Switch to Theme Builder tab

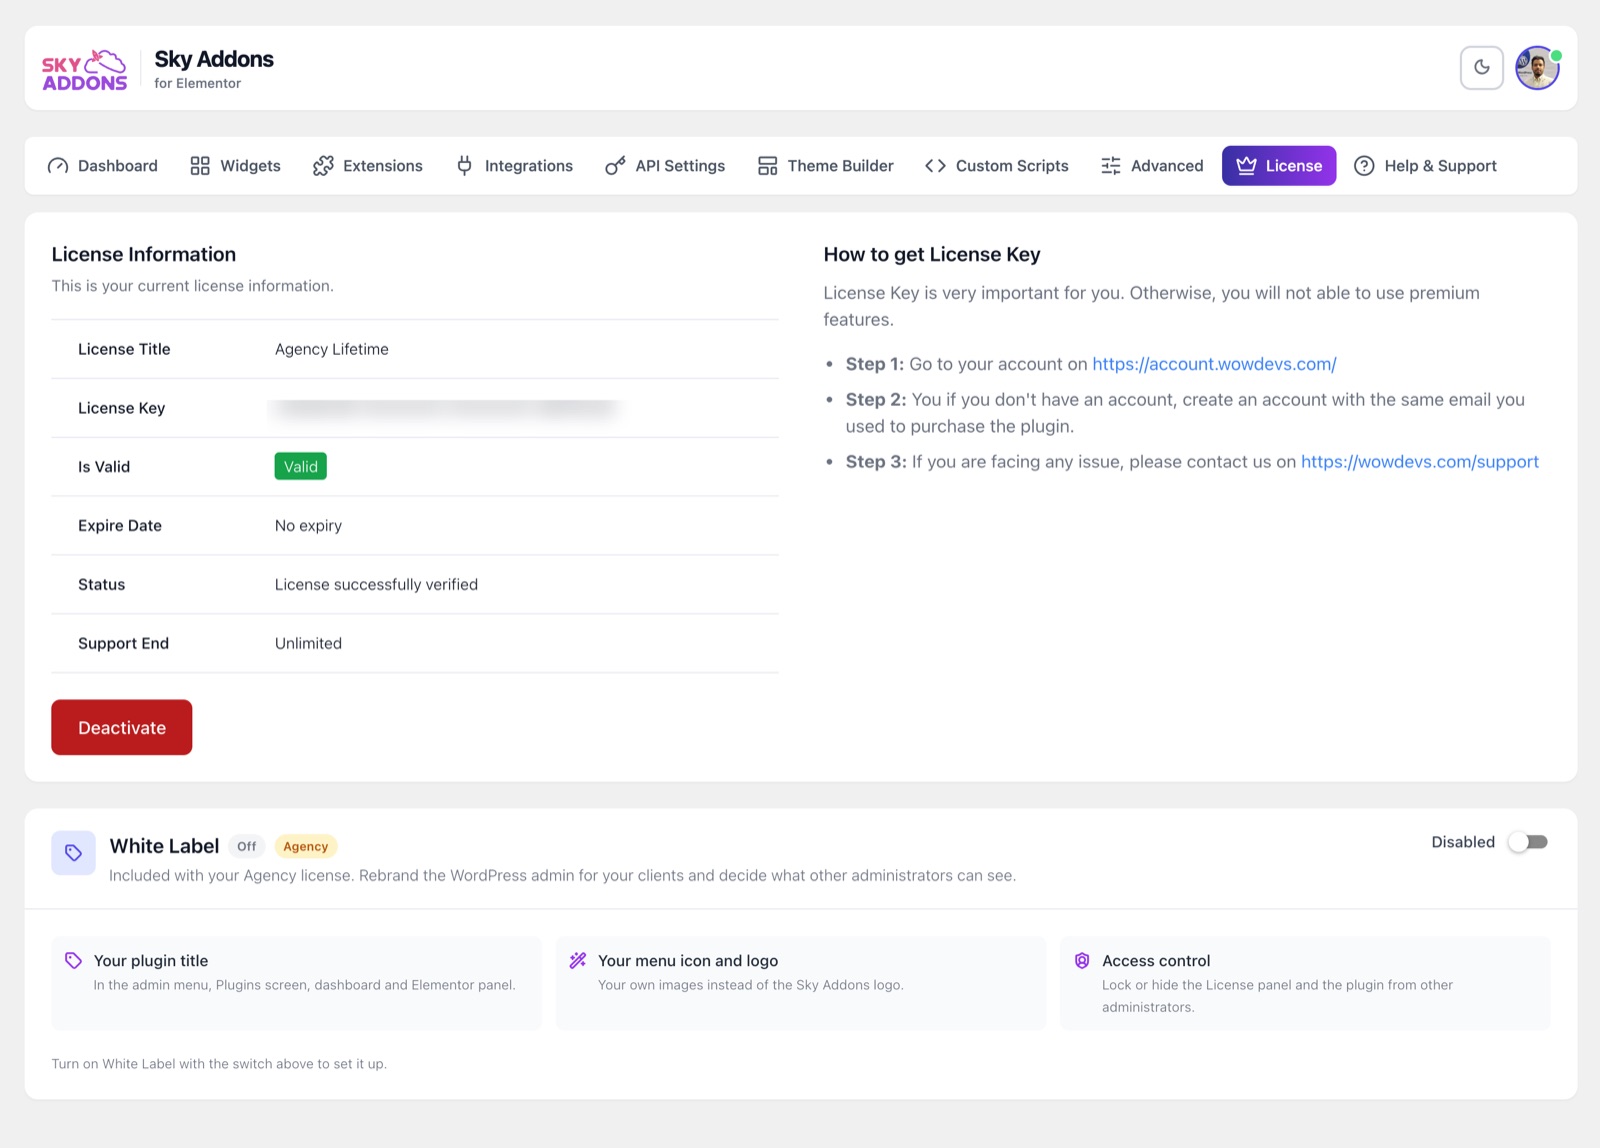826,166
